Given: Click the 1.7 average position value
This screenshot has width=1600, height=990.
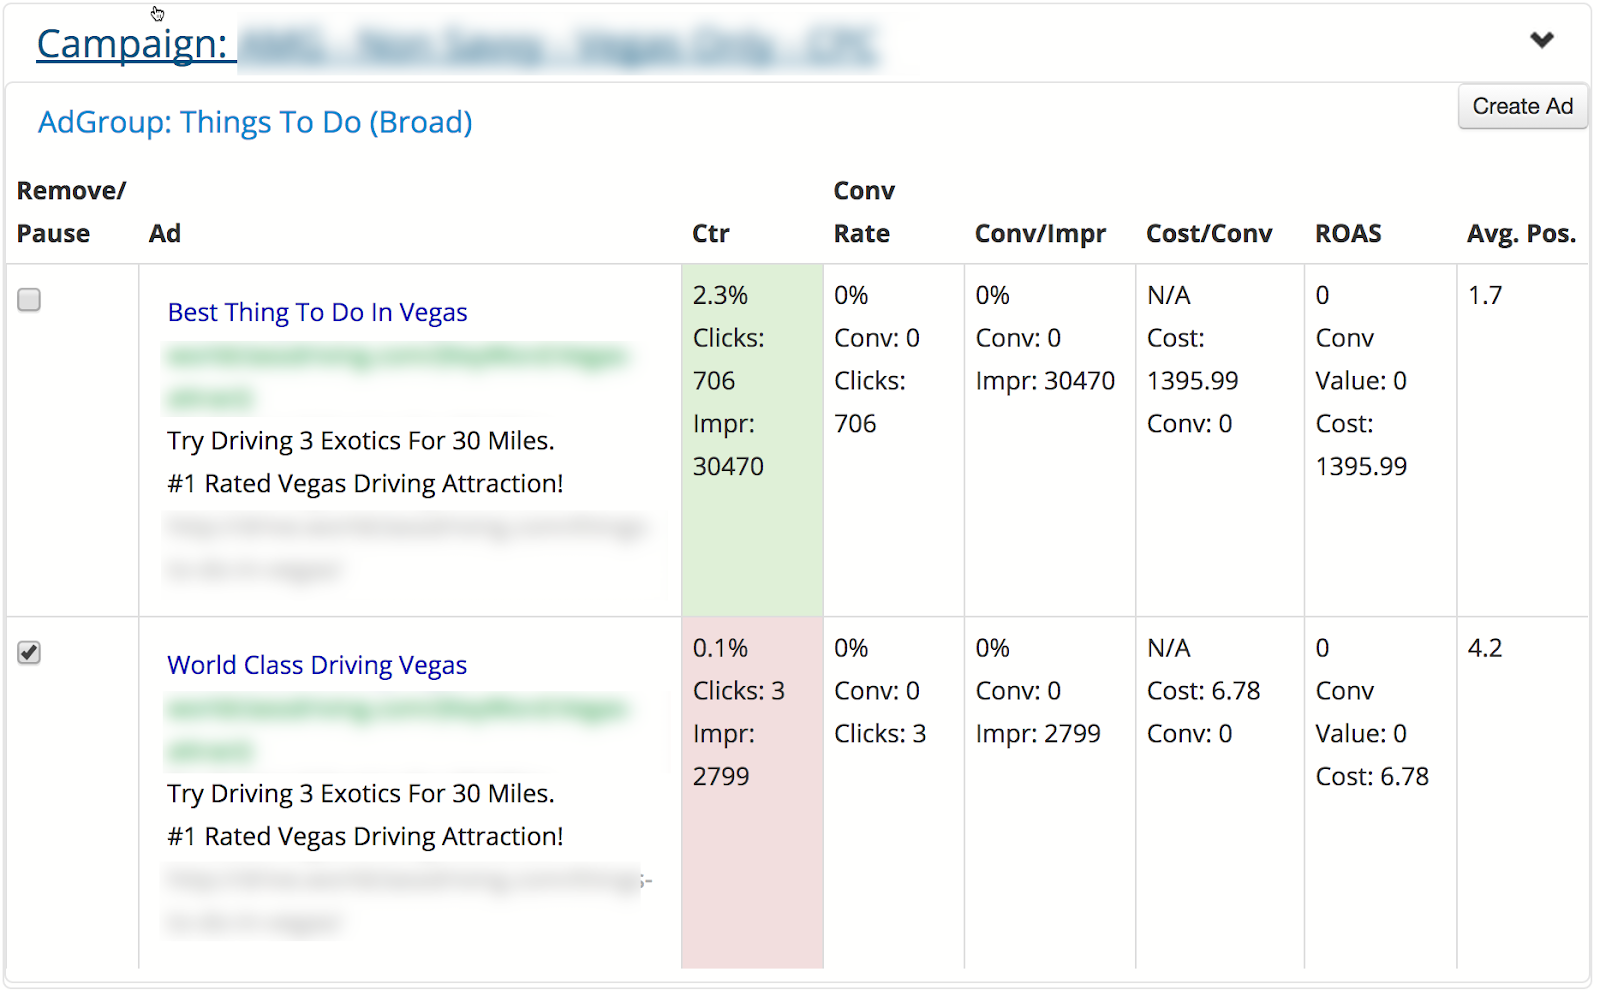Looking at the screenshot, I should (x=1485, y=296).
